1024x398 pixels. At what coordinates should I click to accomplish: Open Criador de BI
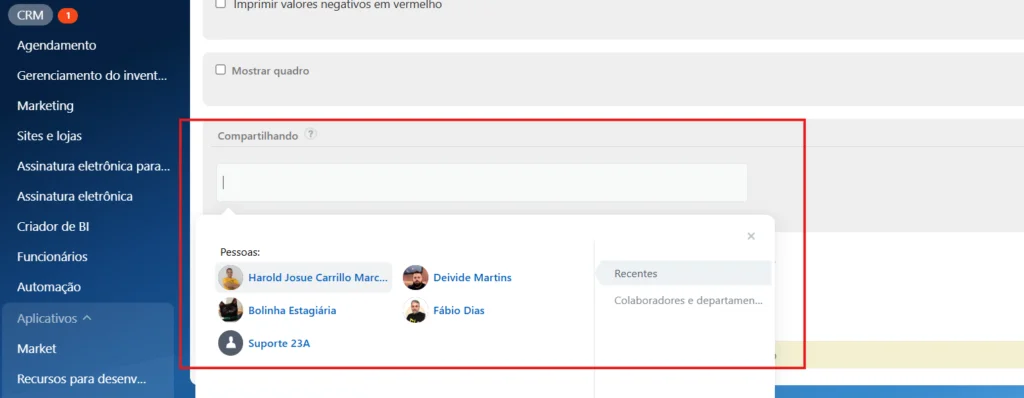tap(53, 227)
